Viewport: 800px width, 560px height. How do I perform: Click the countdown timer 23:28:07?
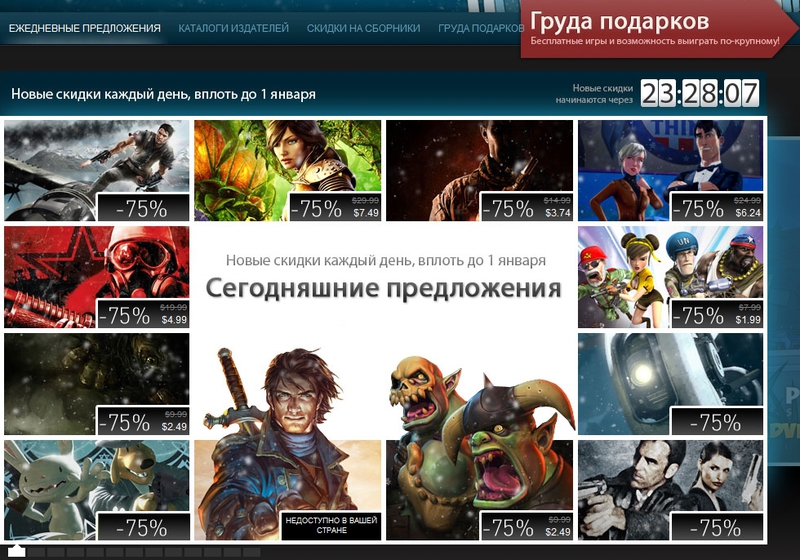pos(700,93)
